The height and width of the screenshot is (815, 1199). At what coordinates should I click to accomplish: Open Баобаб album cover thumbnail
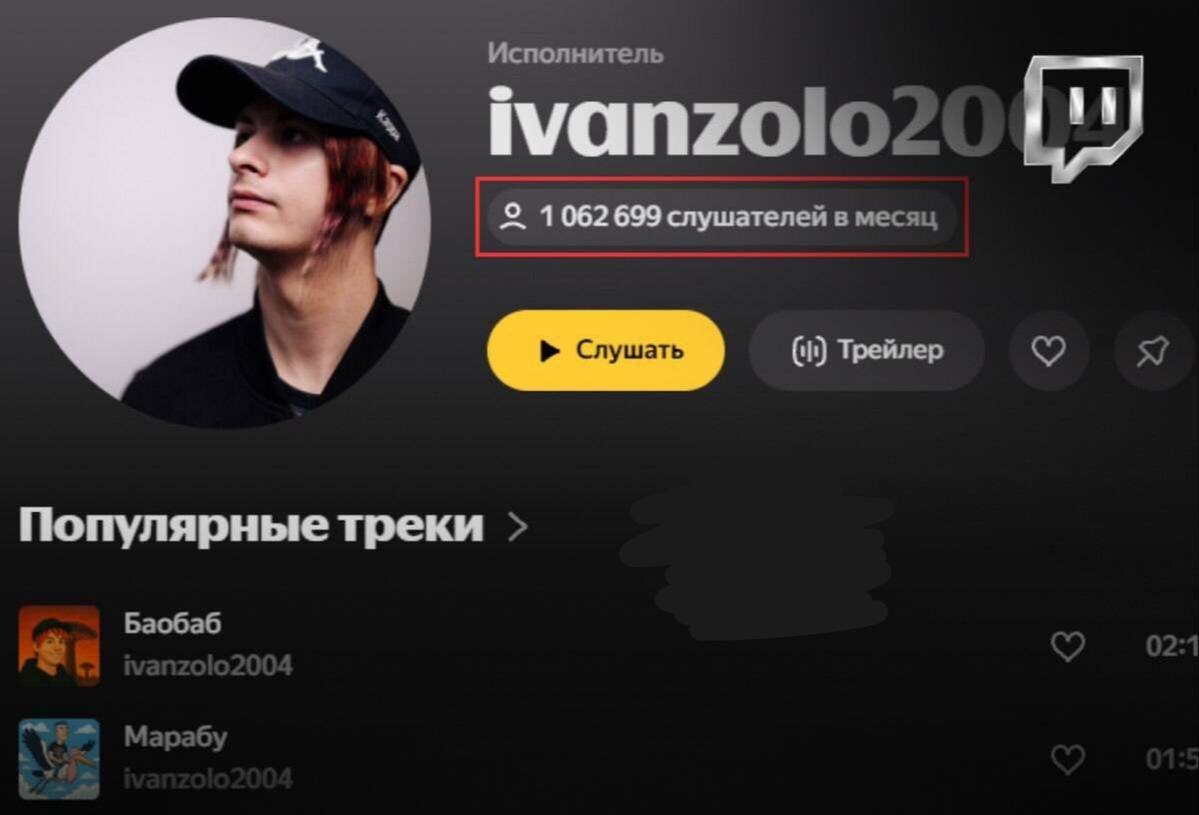59,646
